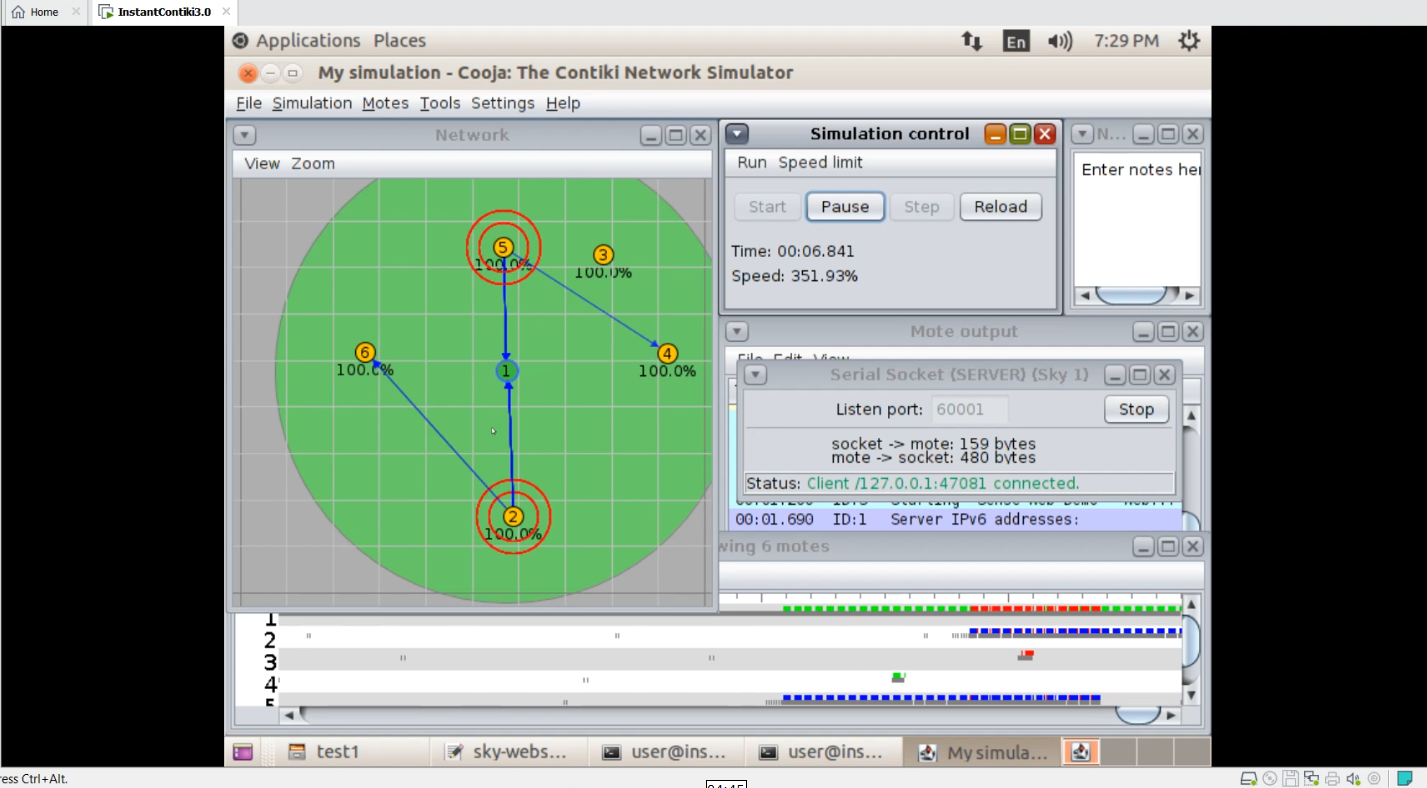Open the Motes menu
This screenshot has height=788, width=1427.
(385, 103)
